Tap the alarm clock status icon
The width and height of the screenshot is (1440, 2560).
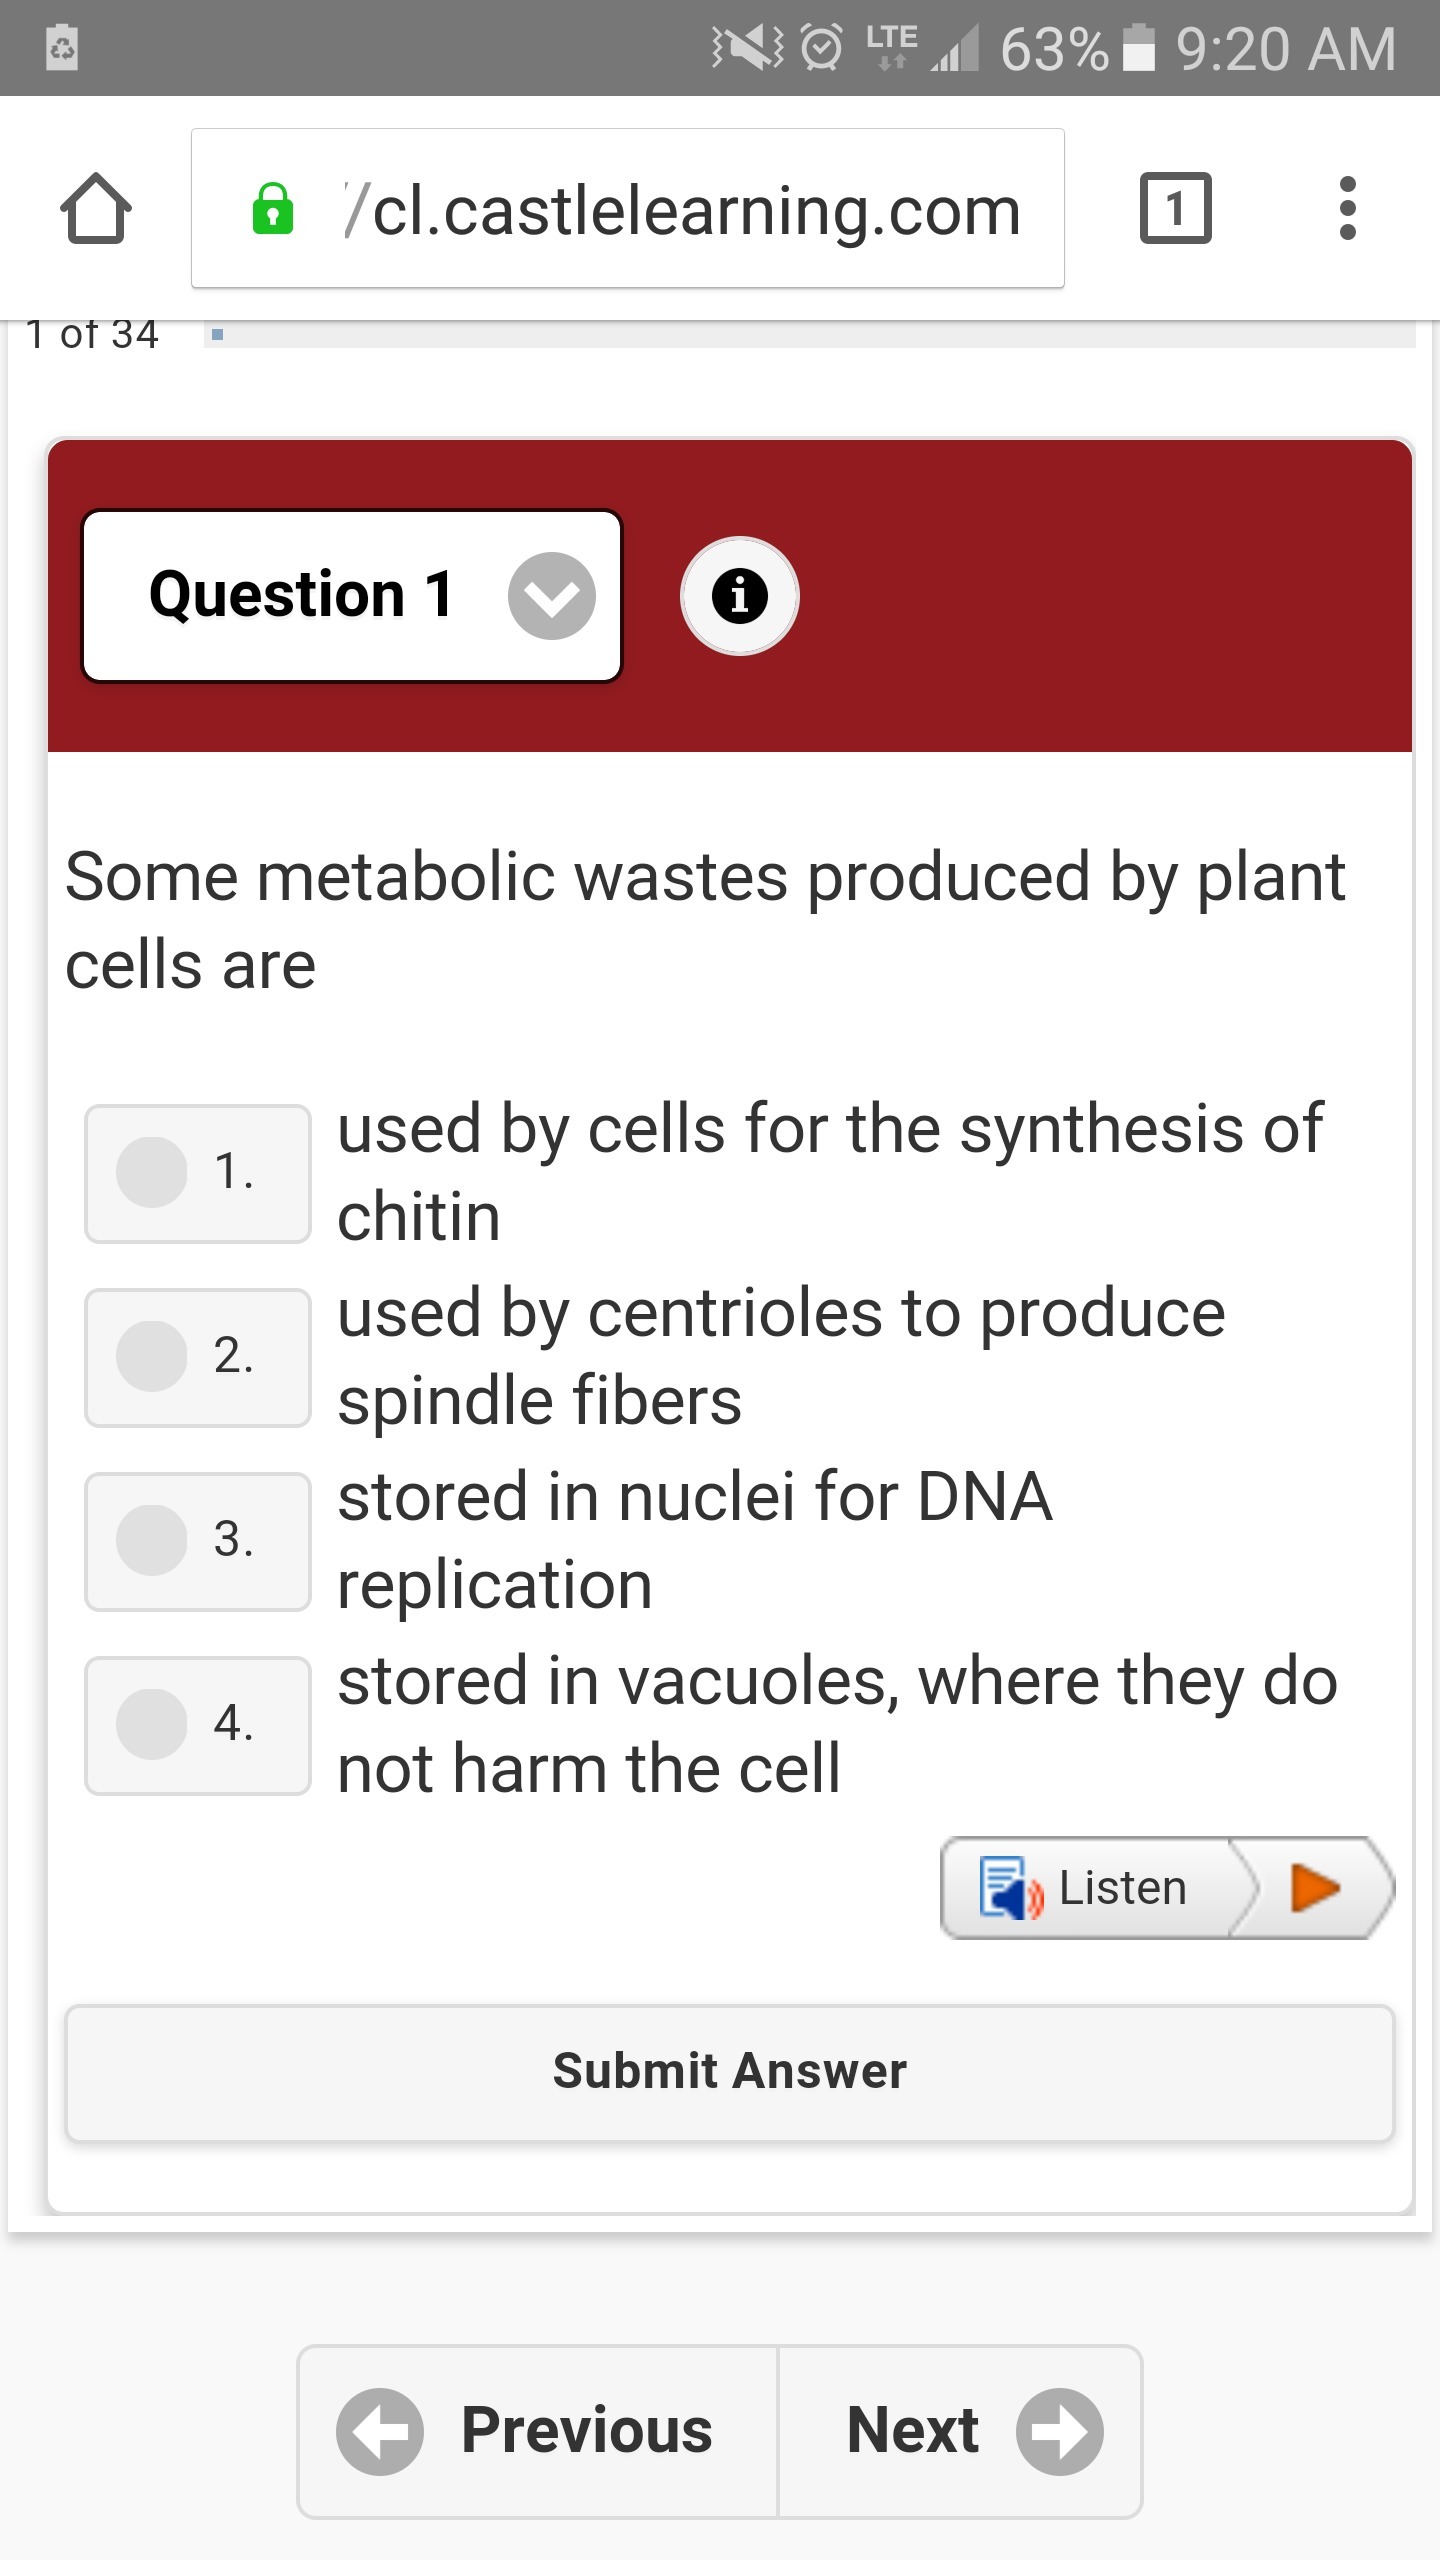(822, 48)
